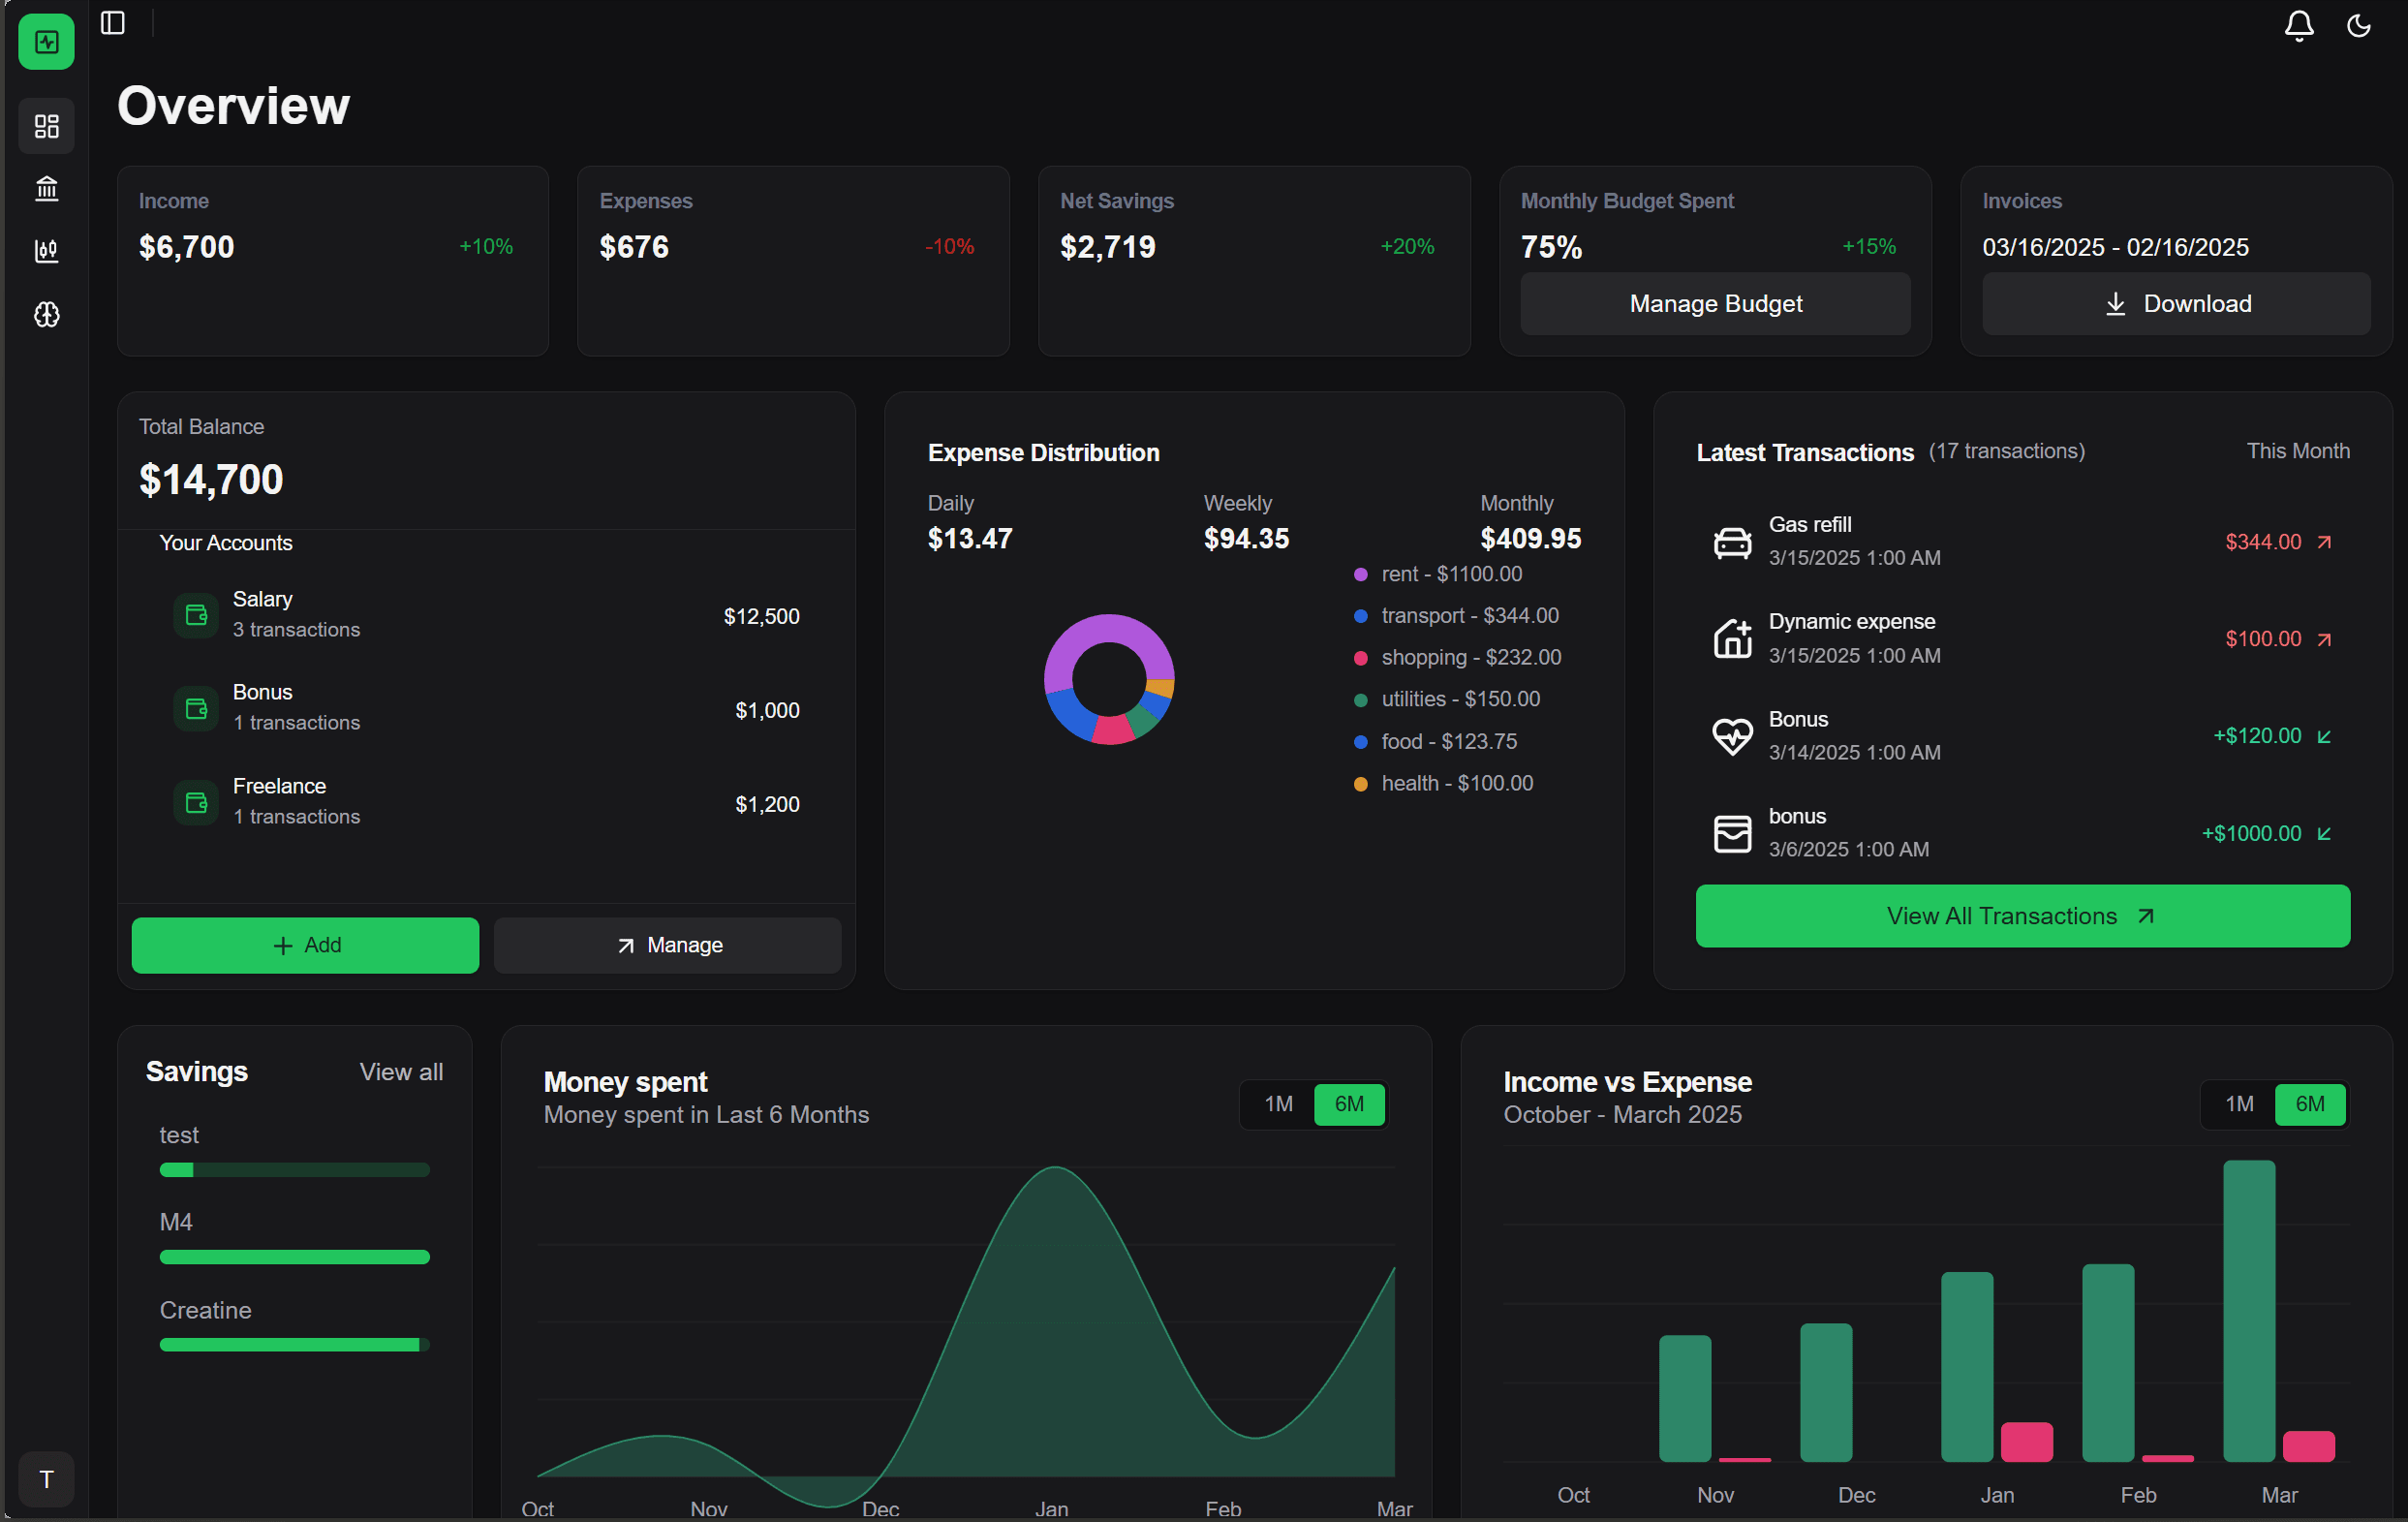Click the Manage Budget button
Image resolution: width=2408 pixels, height=1522 pixels.
pyautogui.click(x=1714, y=303)
